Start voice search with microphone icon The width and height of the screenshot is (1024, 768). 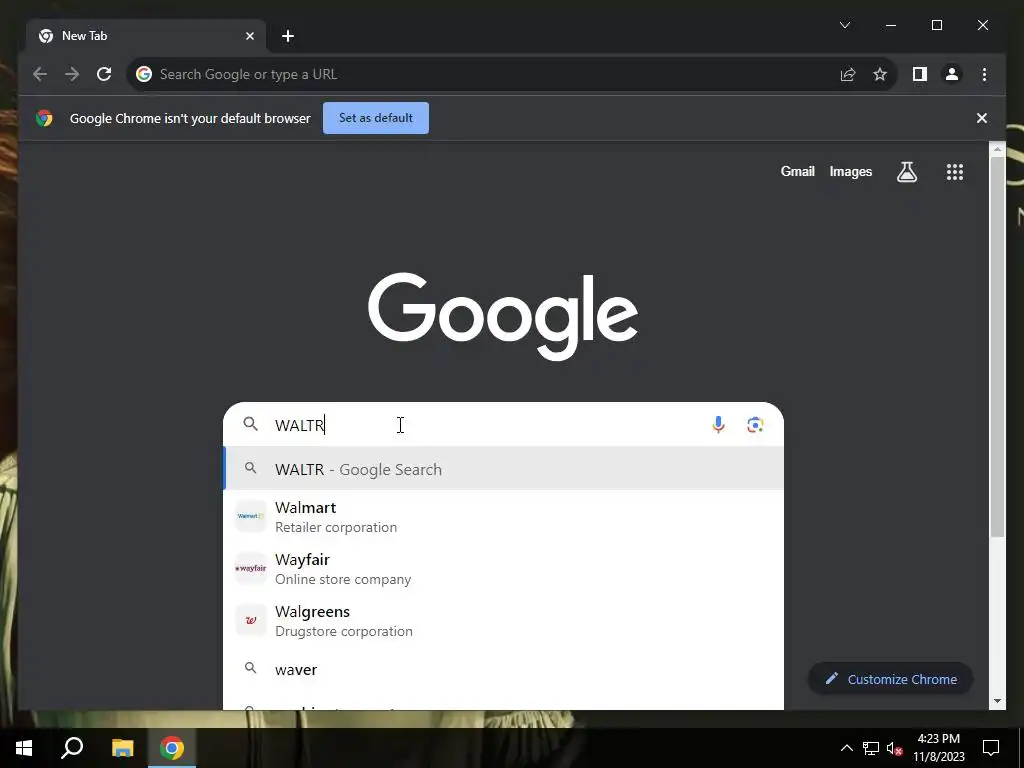pos(718,424)
